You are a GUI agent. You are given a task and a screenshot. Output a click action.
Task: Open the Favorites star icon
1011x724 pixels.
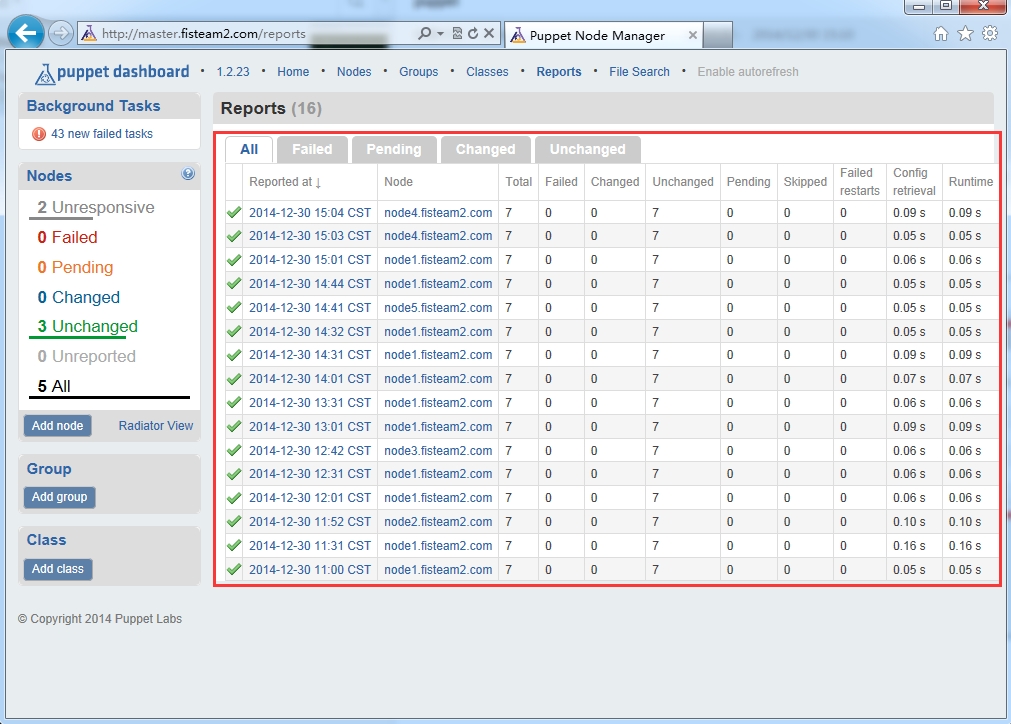963,32
